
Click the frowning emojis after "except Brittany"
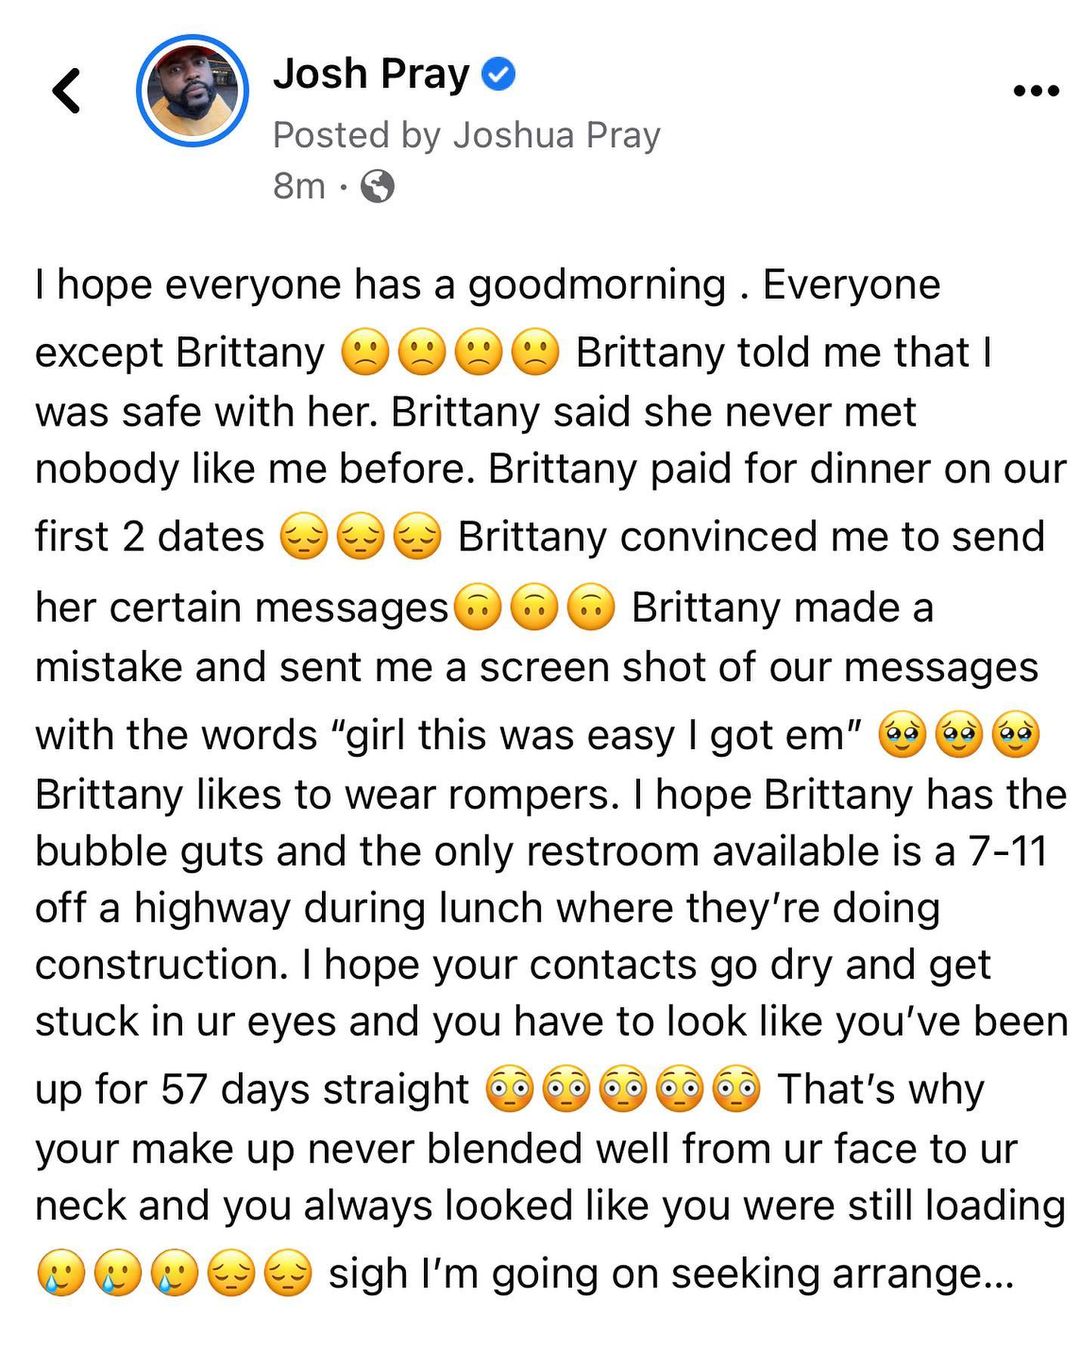point(450,353)
